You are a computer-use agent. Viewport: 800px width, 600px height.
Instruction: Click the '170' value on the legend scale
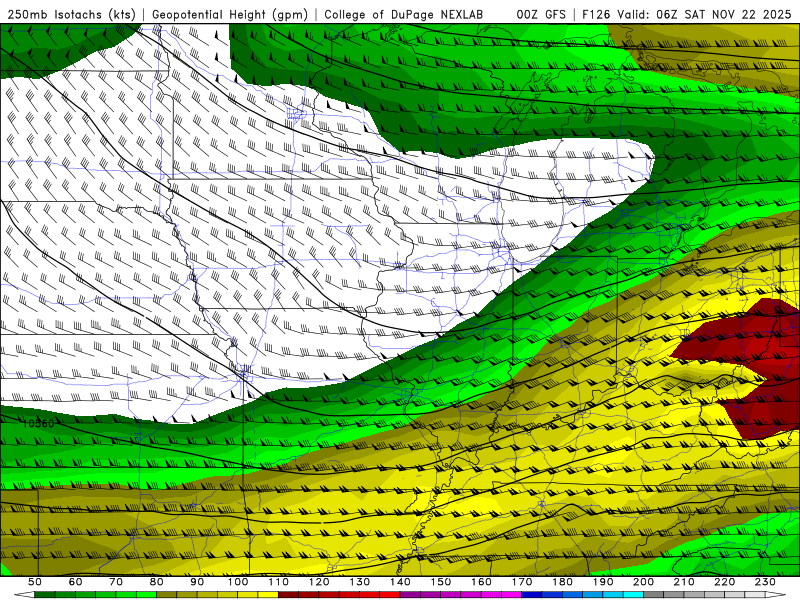(522, 582)
